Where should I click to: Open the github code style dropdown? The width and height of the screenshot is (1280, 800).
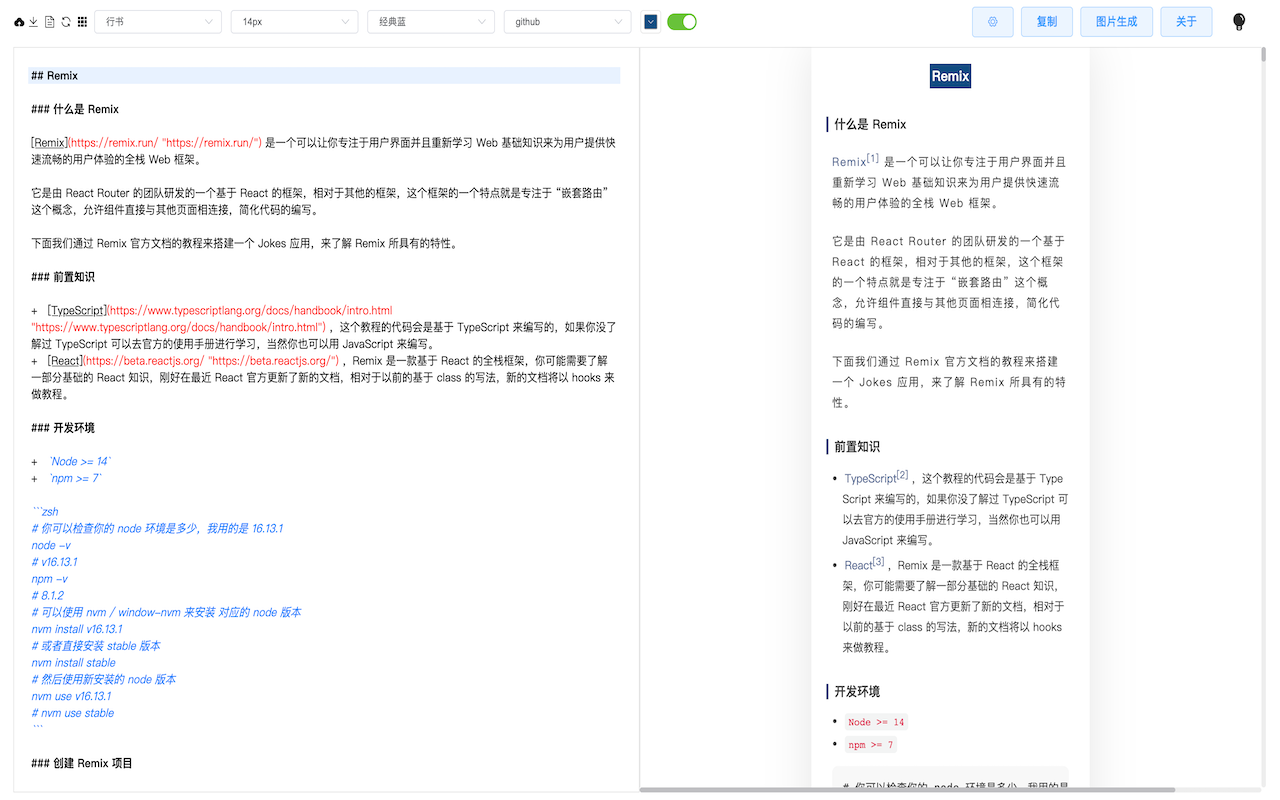567,21
